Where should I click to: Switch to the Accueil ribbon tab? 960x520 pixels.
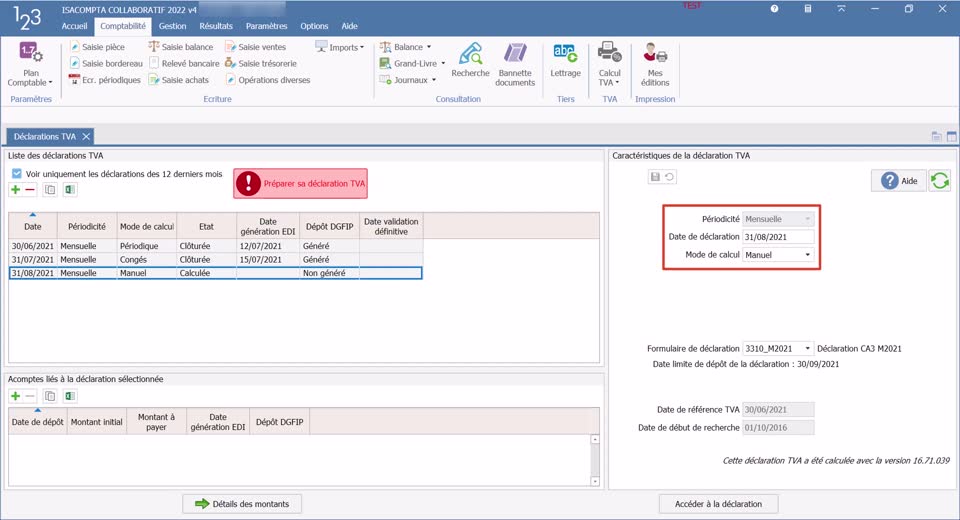tap(74, 26)
